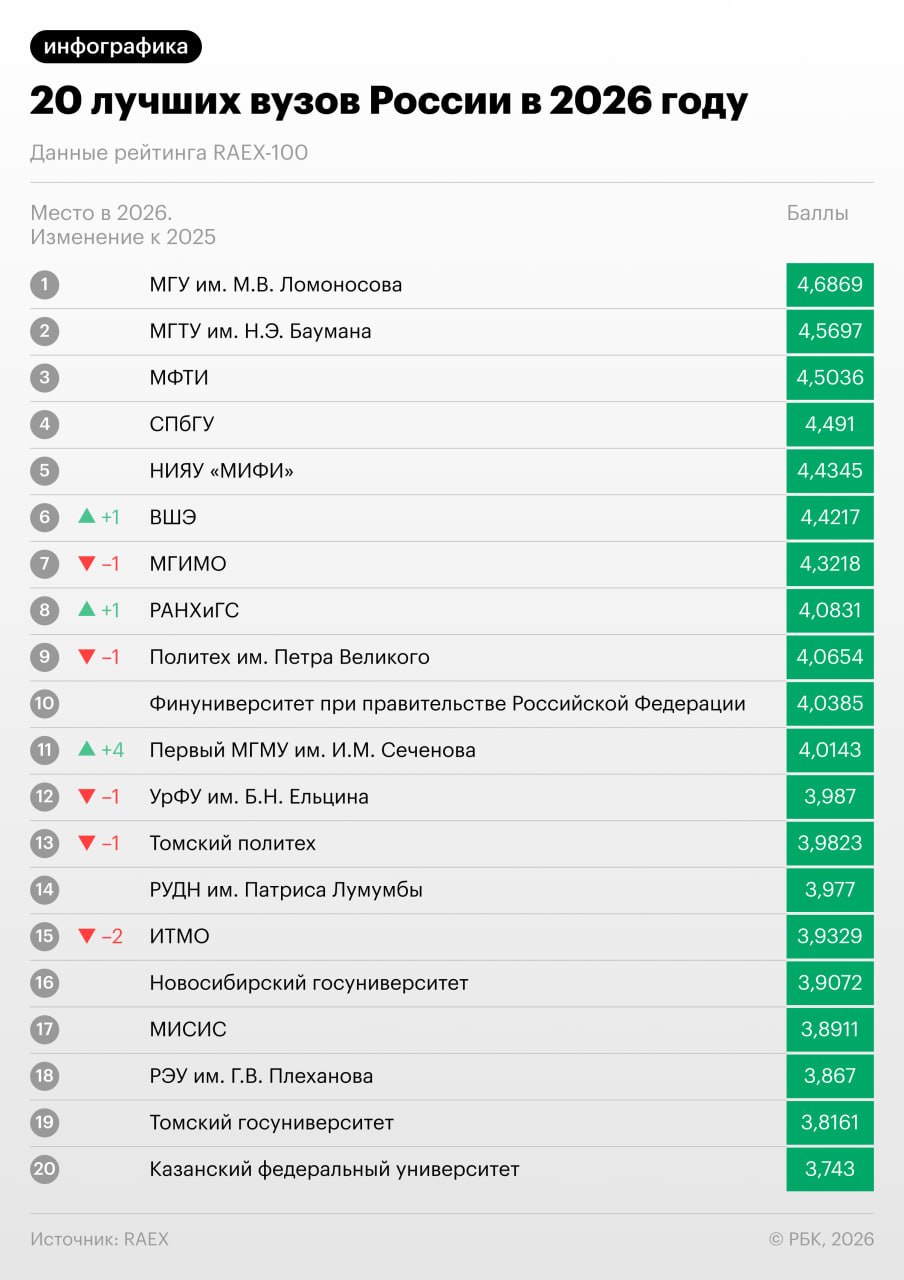Click the rank 2 circle badge
The image size is (904, 1280).
45,331
